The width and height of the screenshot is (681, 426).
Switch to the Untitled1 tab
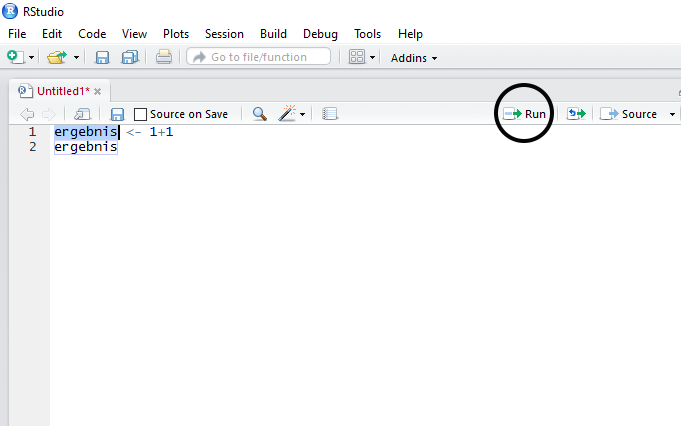click(x=62, y=91)
